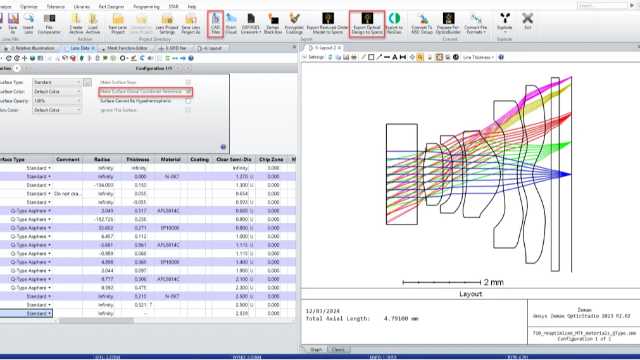Click the Thickness column header

pos(138,159)
